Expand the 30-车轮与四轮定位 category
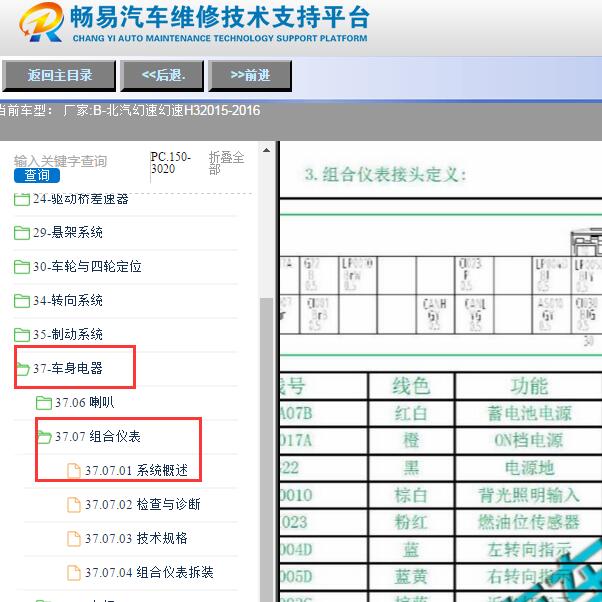The image size is (602, 602). click(x=87, y=266)
